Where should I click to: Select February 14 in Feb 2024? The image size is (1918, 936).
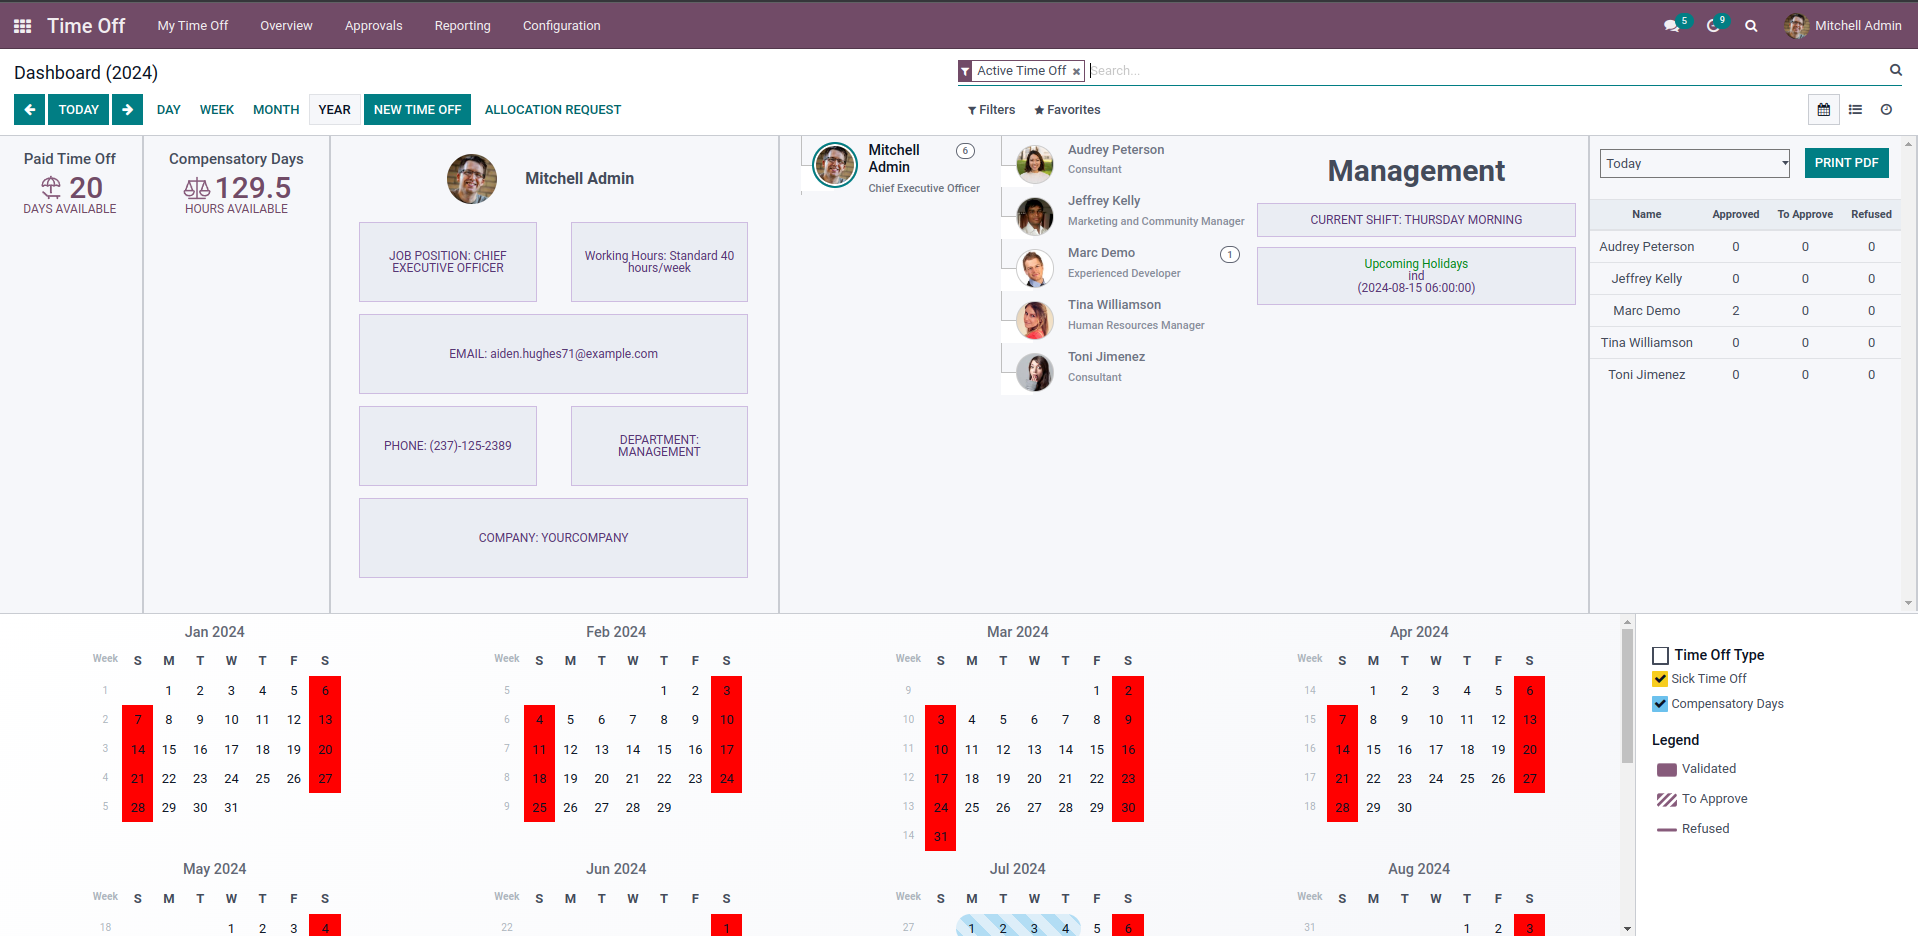pos(633,750)
